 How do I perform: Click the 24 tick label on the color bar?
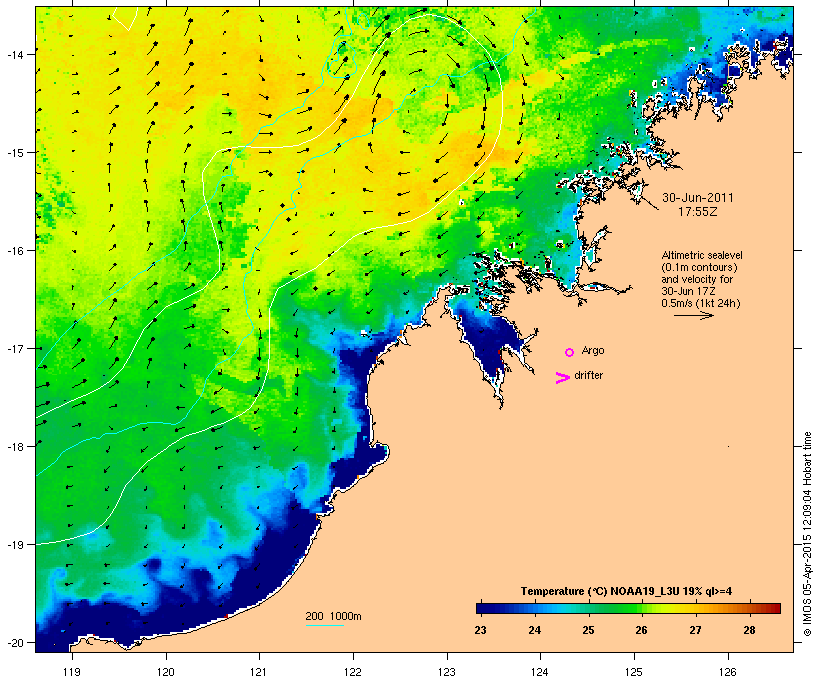(x=534, y=630)
